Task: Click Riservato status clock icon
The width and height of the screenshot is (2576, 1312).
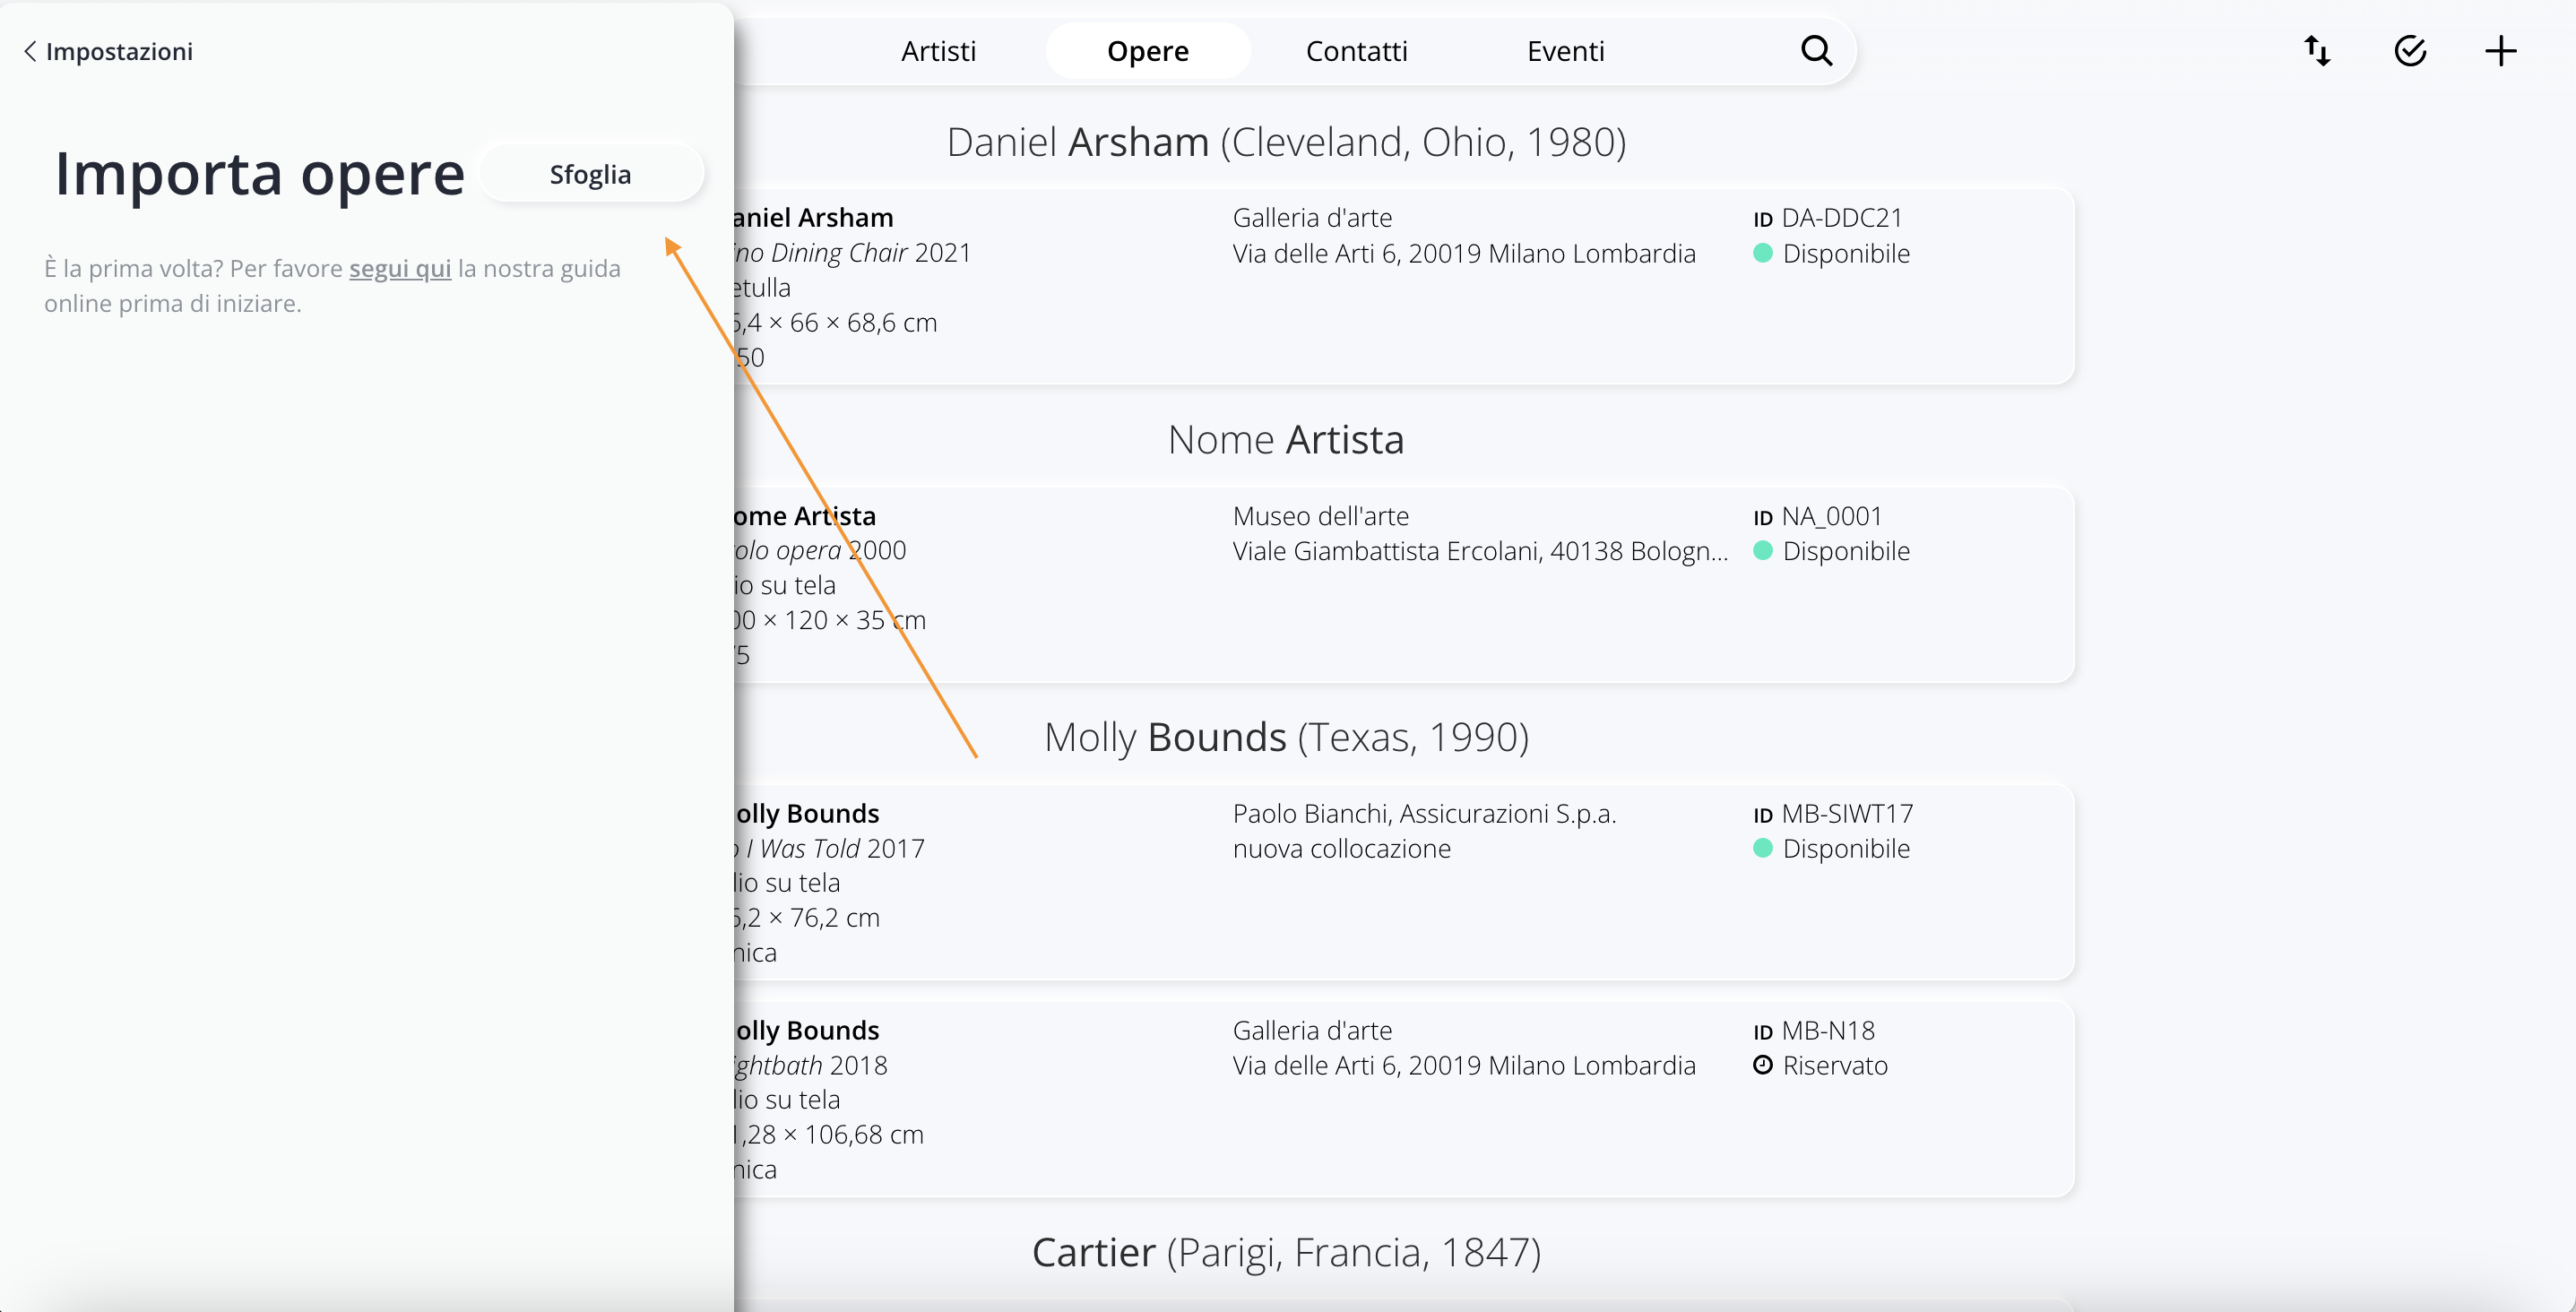Action: coord(1763,1065)
